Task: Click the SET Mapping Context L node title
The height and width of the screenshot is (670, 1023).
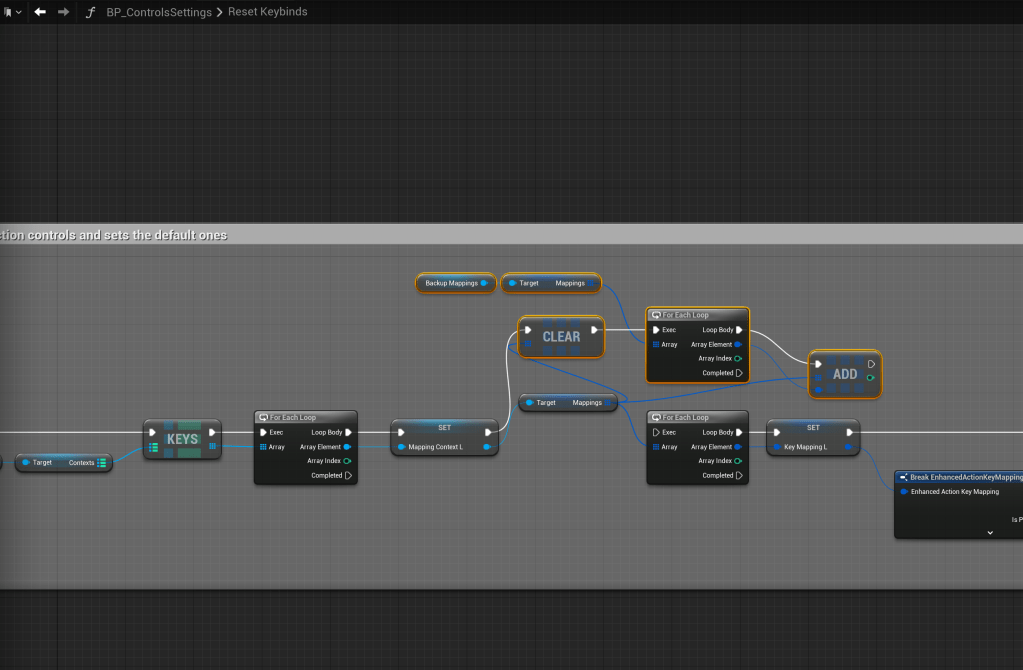Action: (x=444, y=428)
